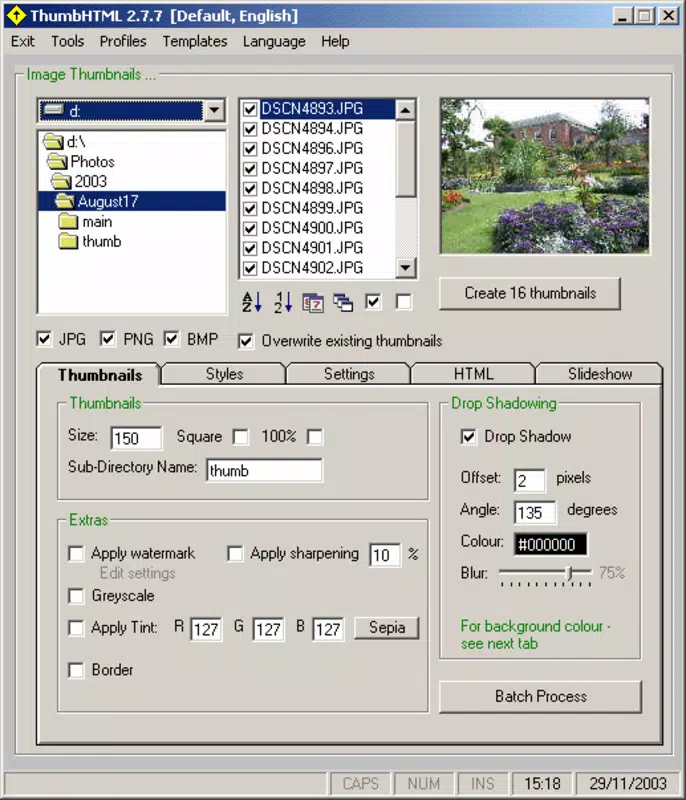
Task: Click ThumbHTML yellow diamond title bar icon
Action: (x=17, y=15)
